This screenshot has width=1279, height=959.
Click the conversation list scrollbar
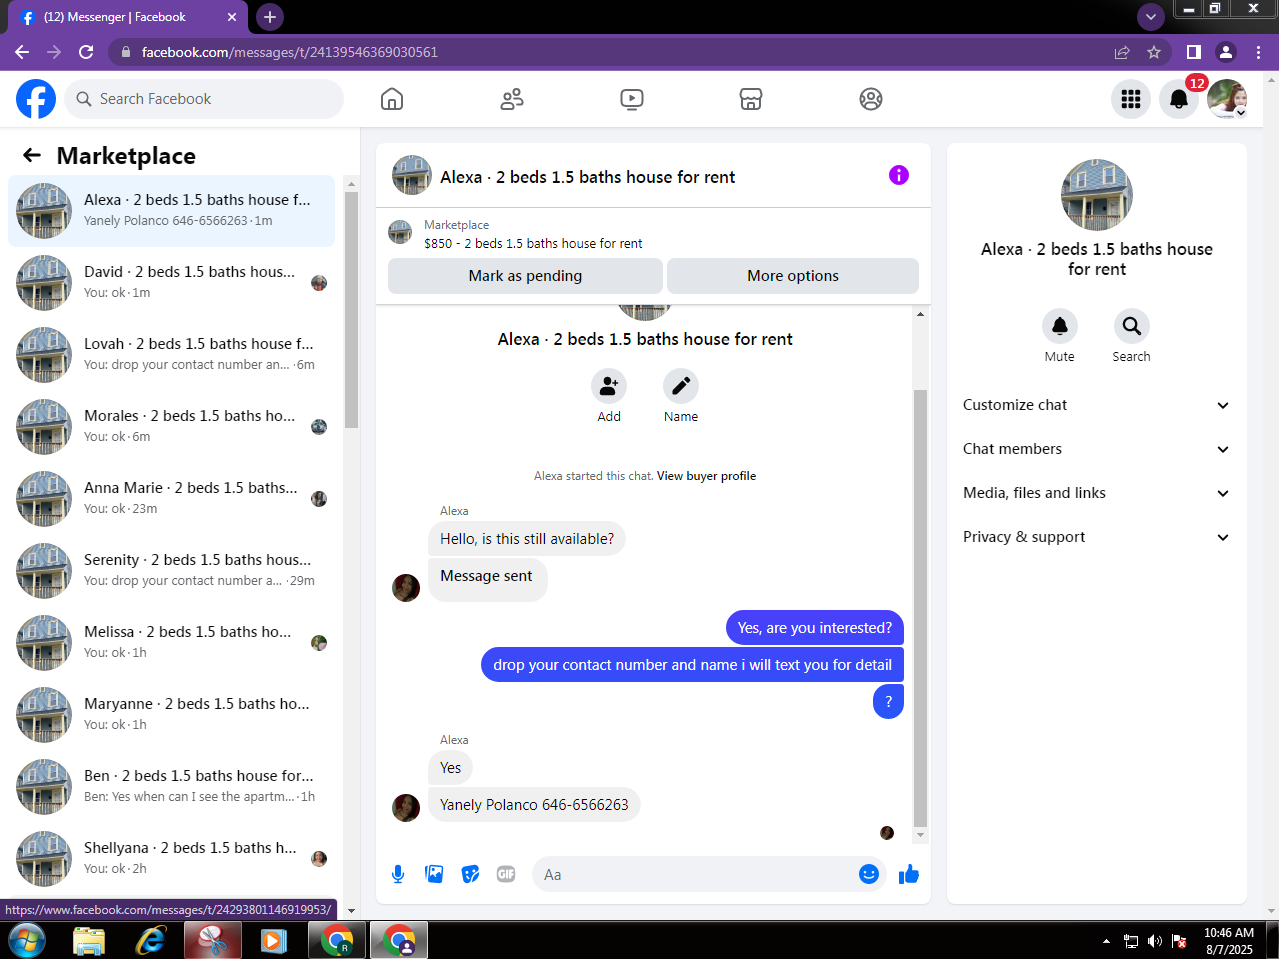[x=351, y=310]
